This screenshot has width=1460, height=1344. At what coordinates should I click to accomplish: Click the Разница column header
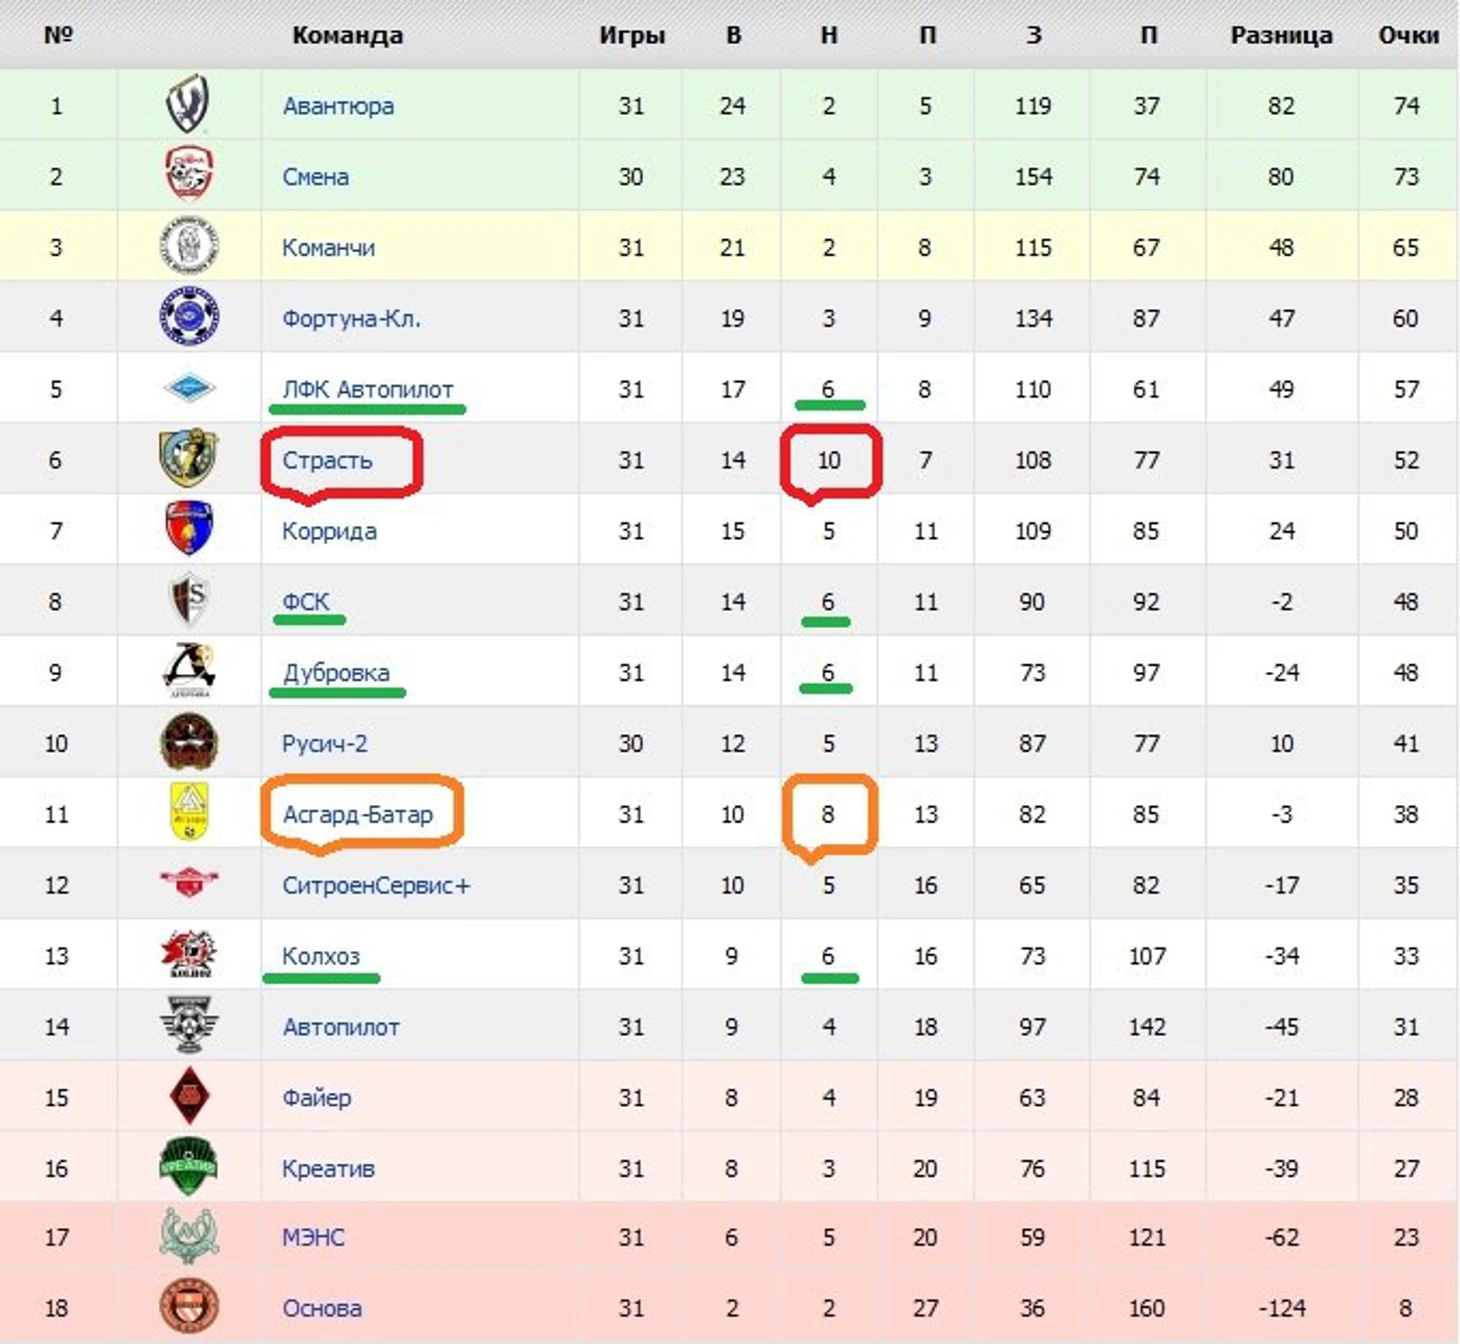[x=1281, y=35]
